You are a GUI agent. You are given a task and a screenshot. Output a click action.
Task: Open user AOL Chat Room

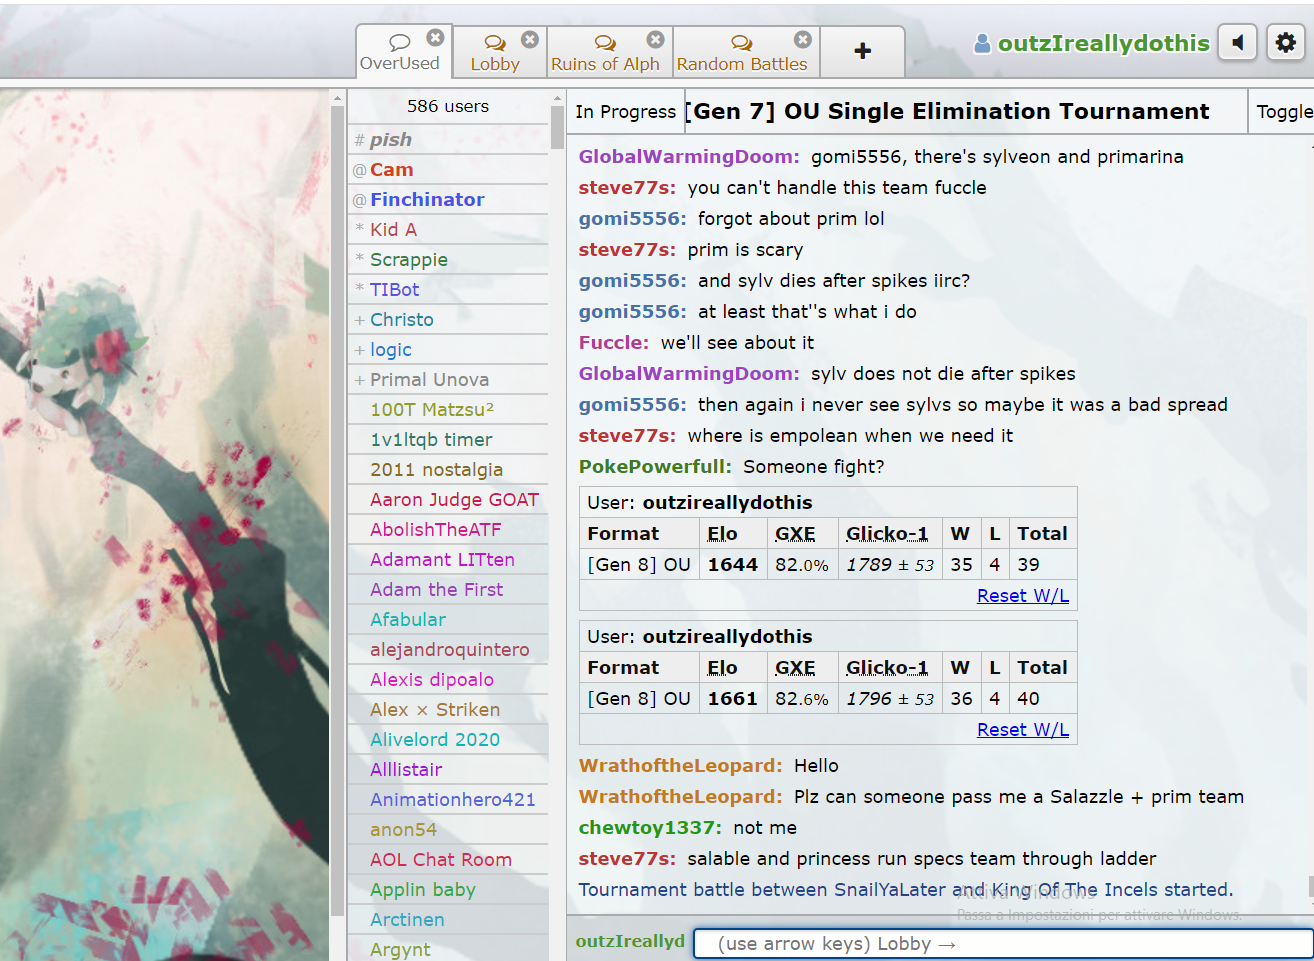coord(448,859)
